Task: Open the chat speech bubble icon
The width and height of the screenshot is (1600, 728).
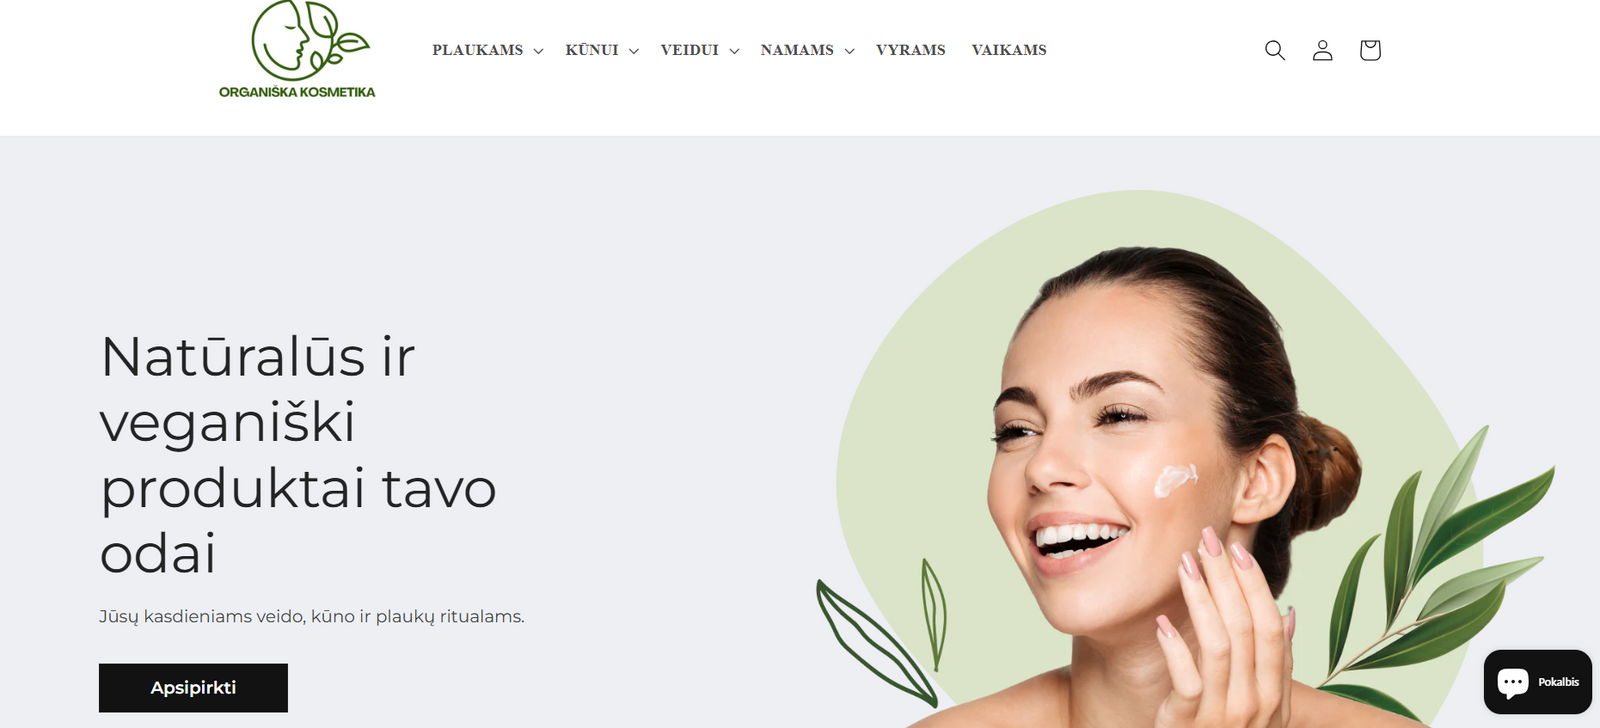Action: (1513, 682)
